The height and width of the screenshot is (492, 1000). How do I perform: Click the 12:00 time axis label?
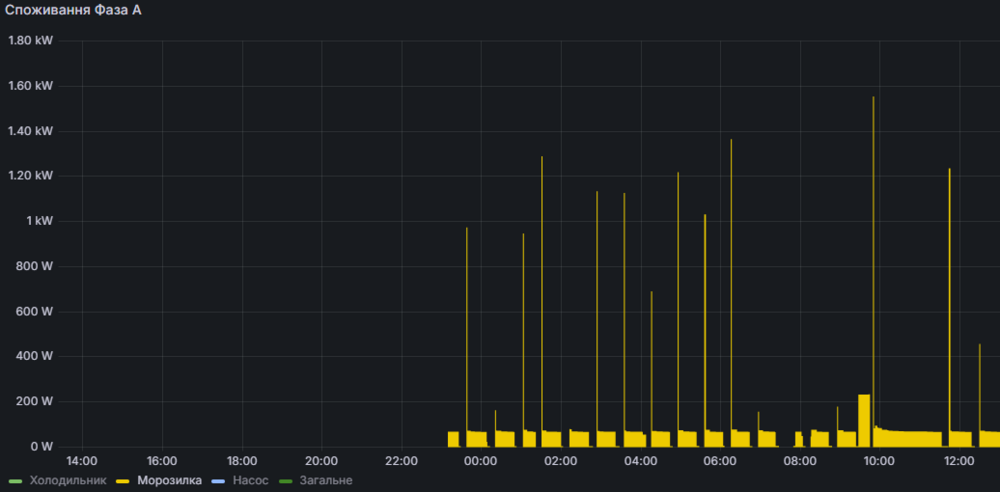tap(959, 461)
